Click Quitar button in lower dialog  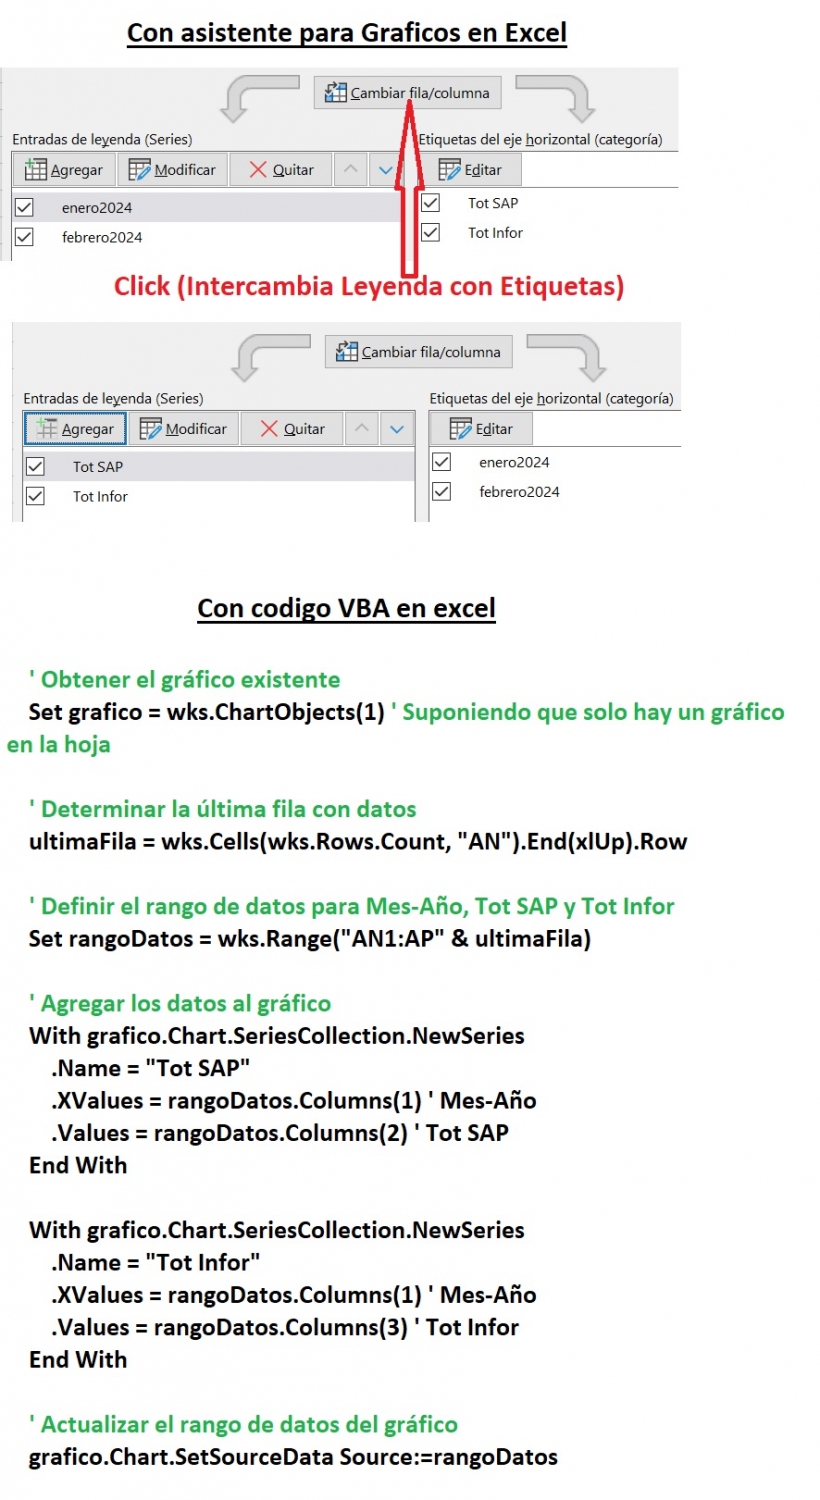click(x=292, y=429)
